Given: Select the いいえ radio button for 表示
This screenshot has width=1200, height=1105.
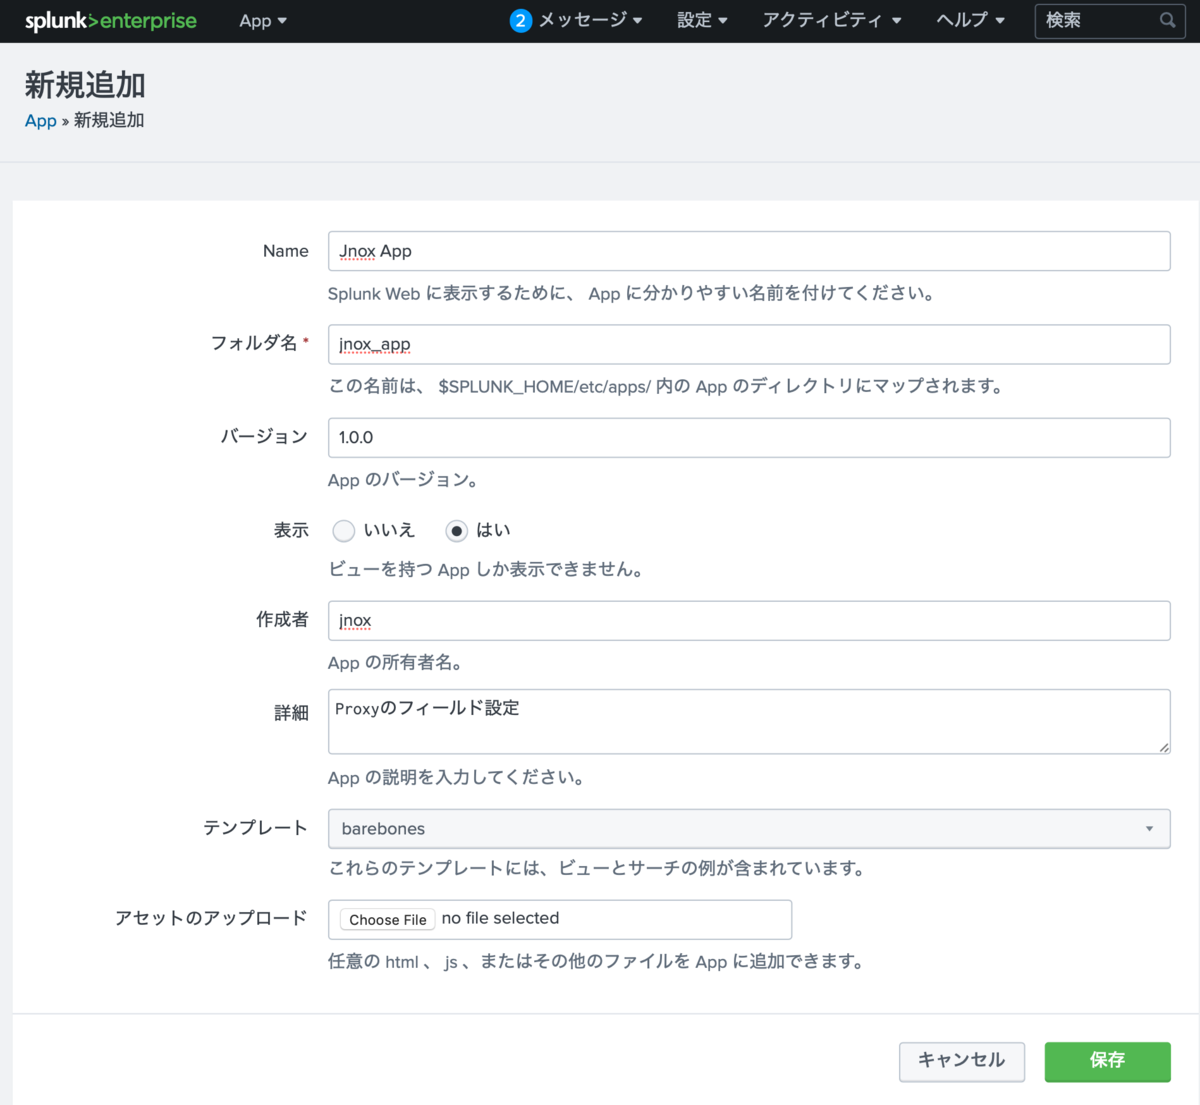Looking at the screenshot, I should coord(343,531).
